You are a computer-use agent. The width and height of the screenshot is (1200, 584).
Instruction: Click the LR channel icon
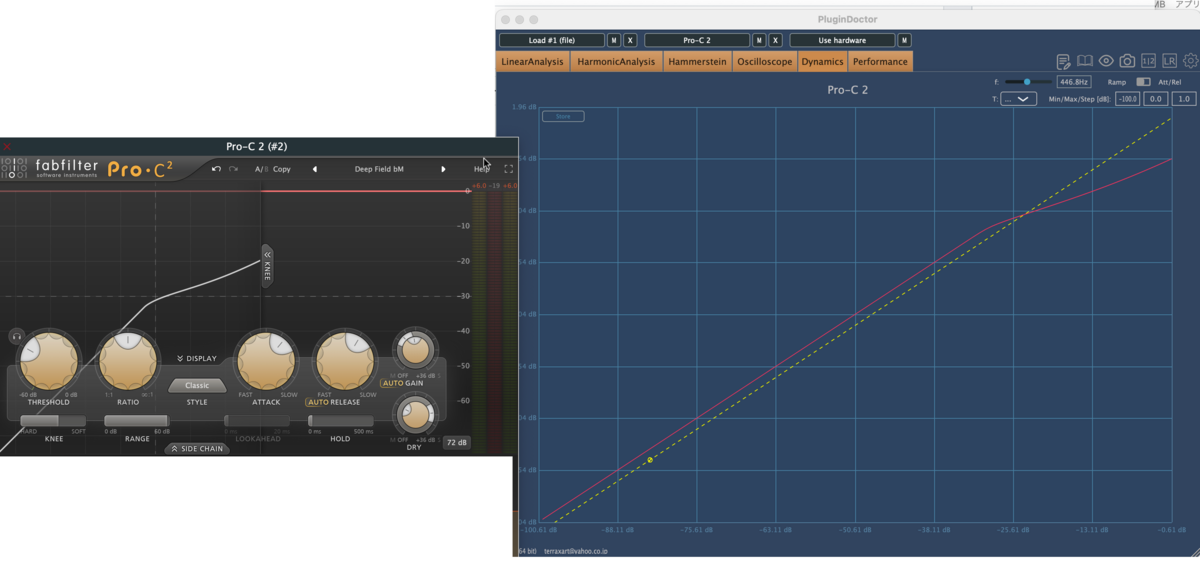(1169, 62)
